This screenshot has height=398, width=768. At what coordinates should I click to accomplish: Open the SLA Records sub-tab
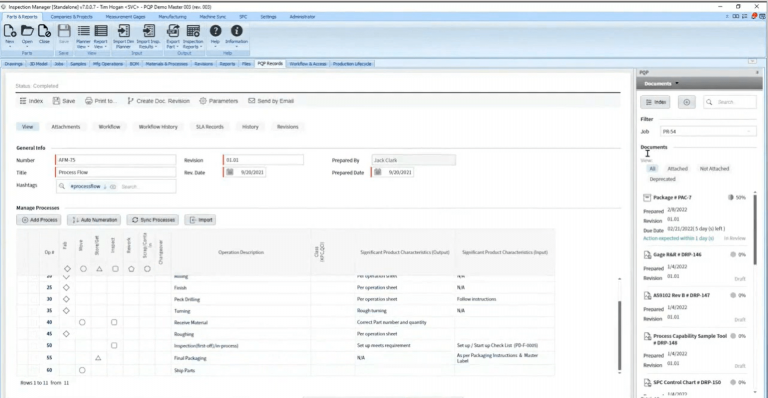point(210,127)
